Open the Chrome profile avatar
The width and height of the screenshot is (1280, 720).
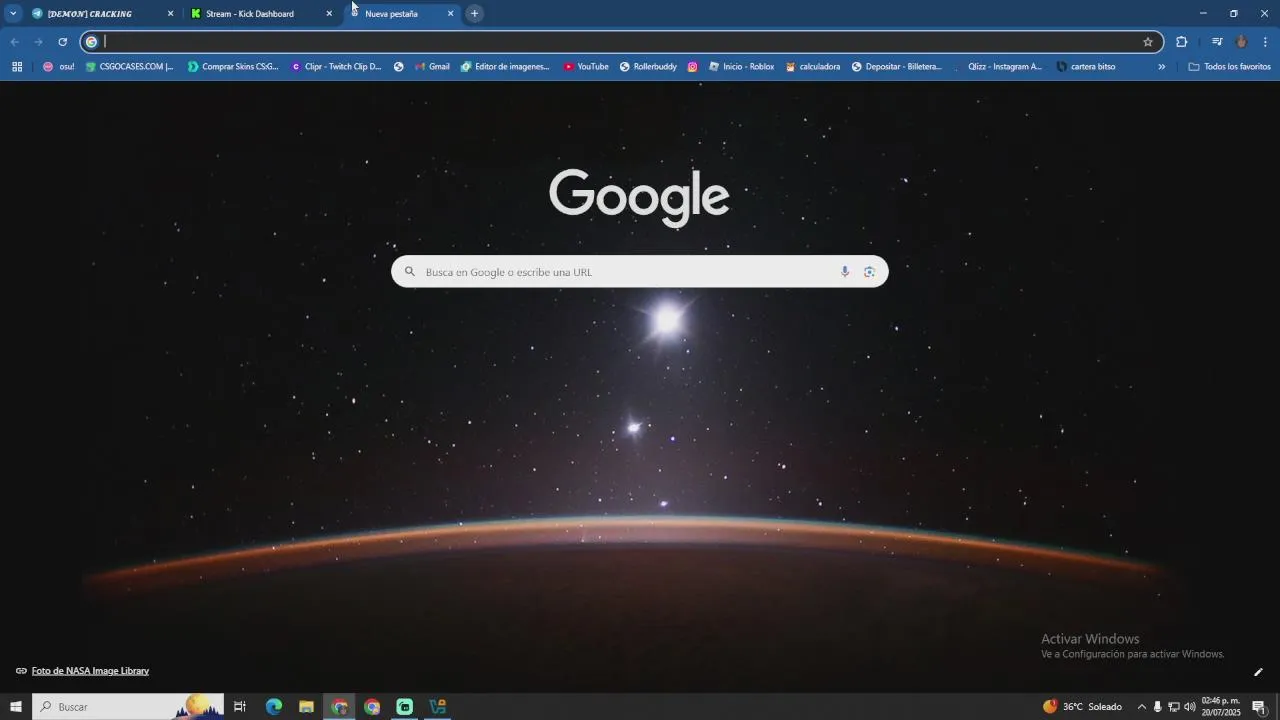tap(1242, 42)
